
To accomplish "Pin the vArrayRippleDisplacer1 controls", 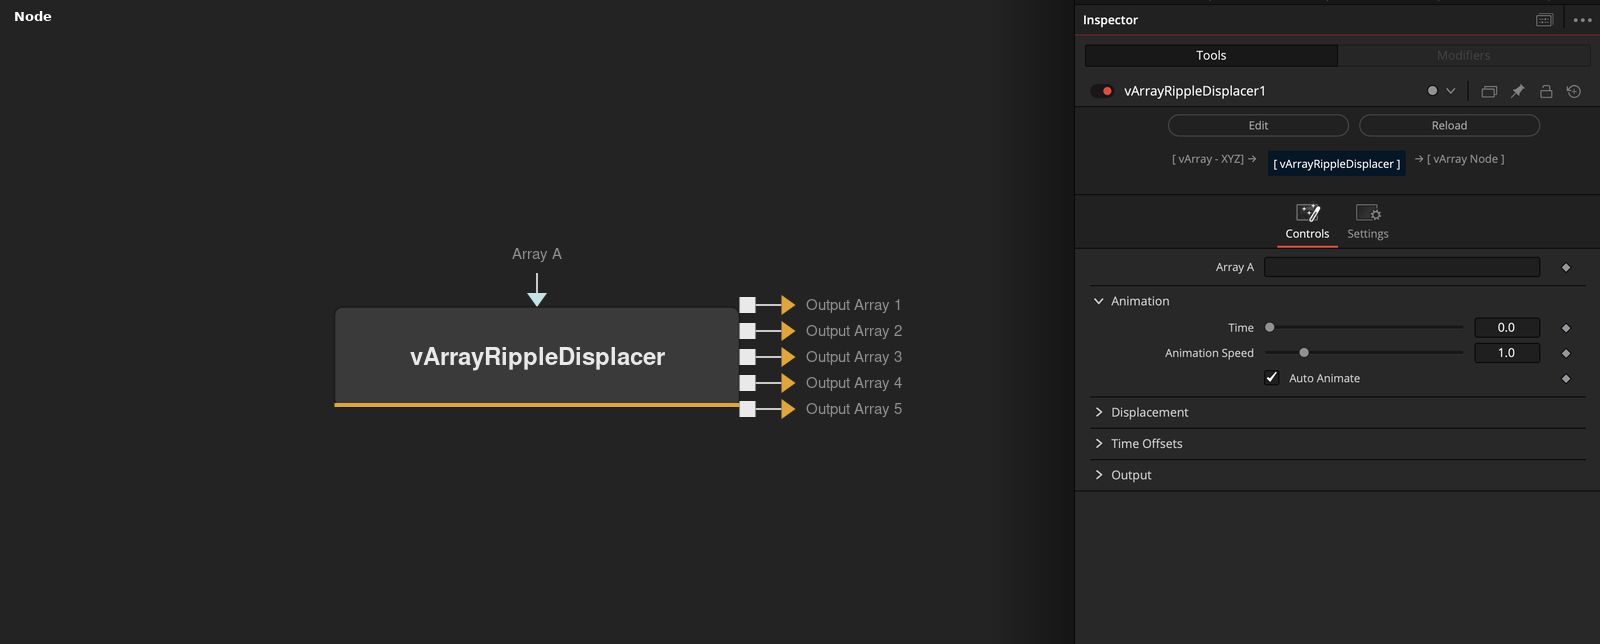I will (1517, 91).
